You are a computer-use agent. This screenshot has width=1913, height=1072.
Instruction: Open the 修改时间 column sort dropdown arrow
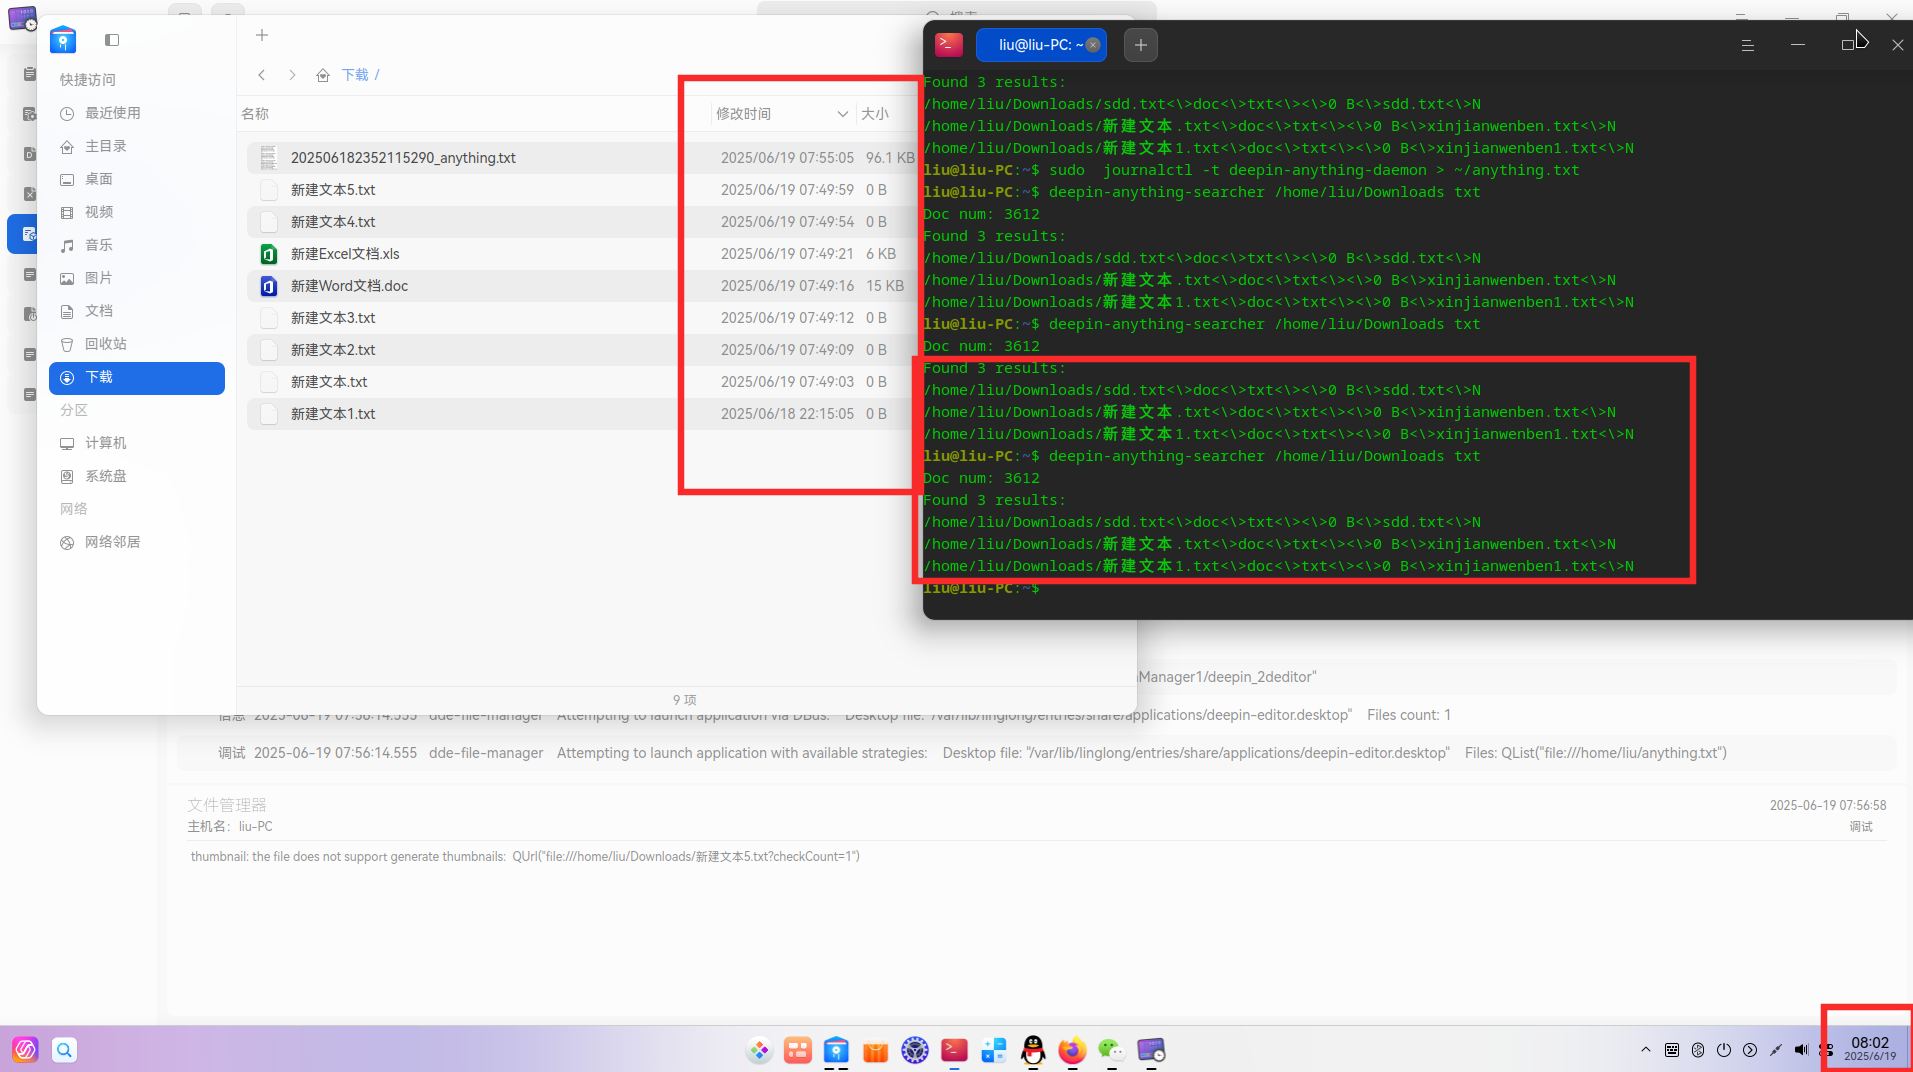click(842, 114)
